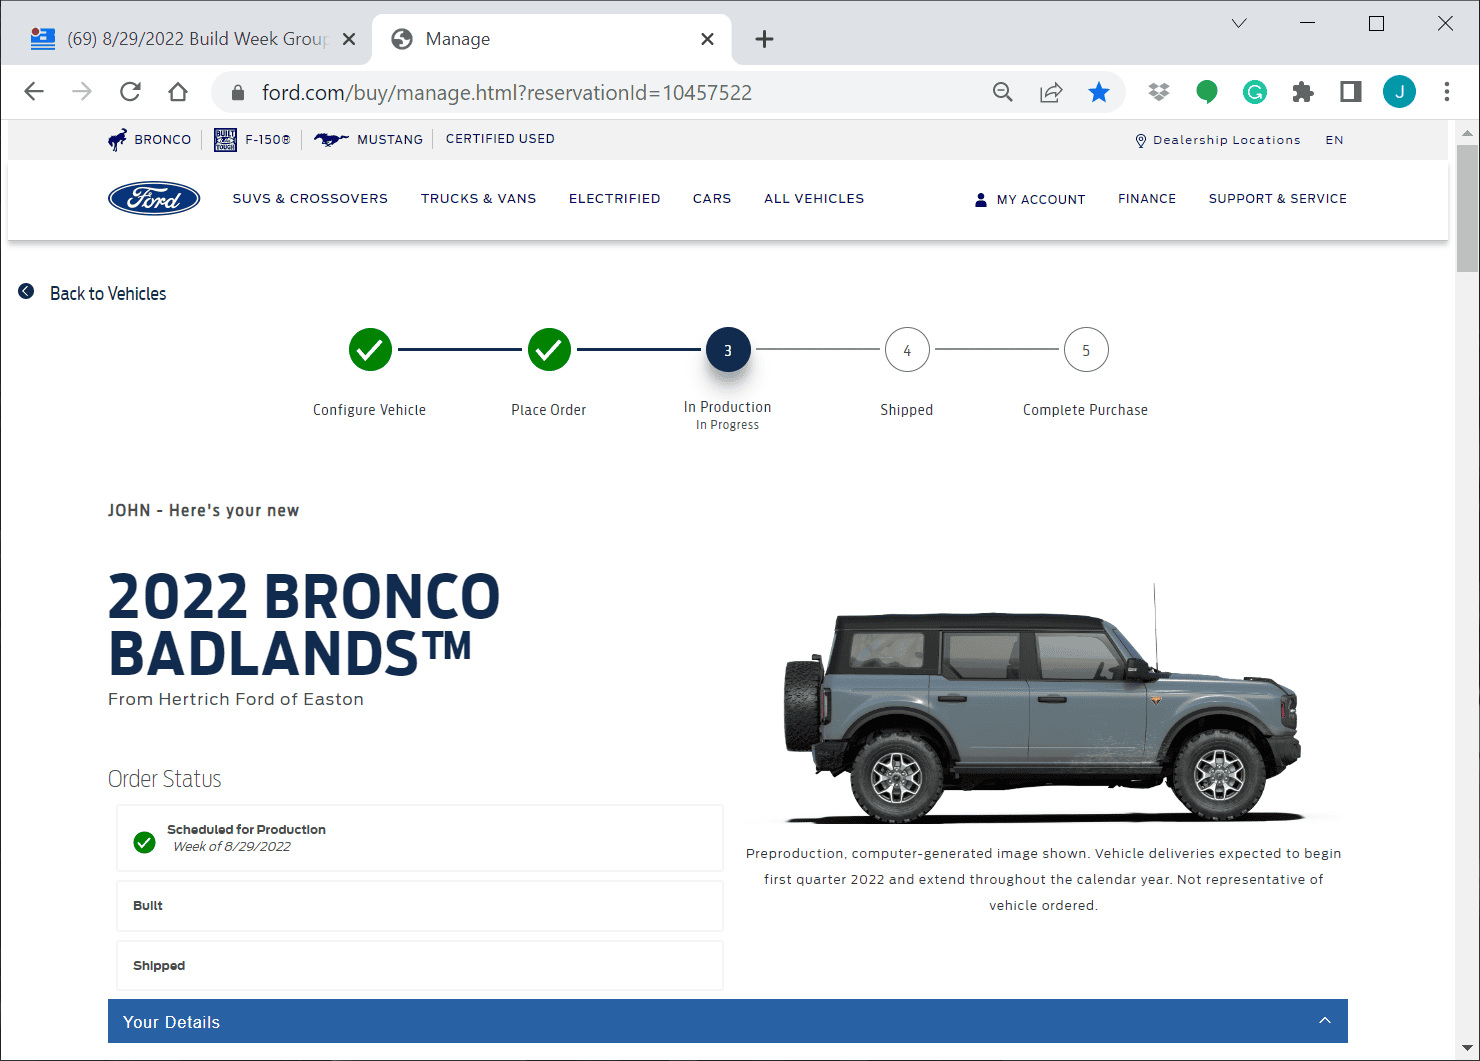
Task: Click Scheduled for Production status row
Action: tap(420, 838)
